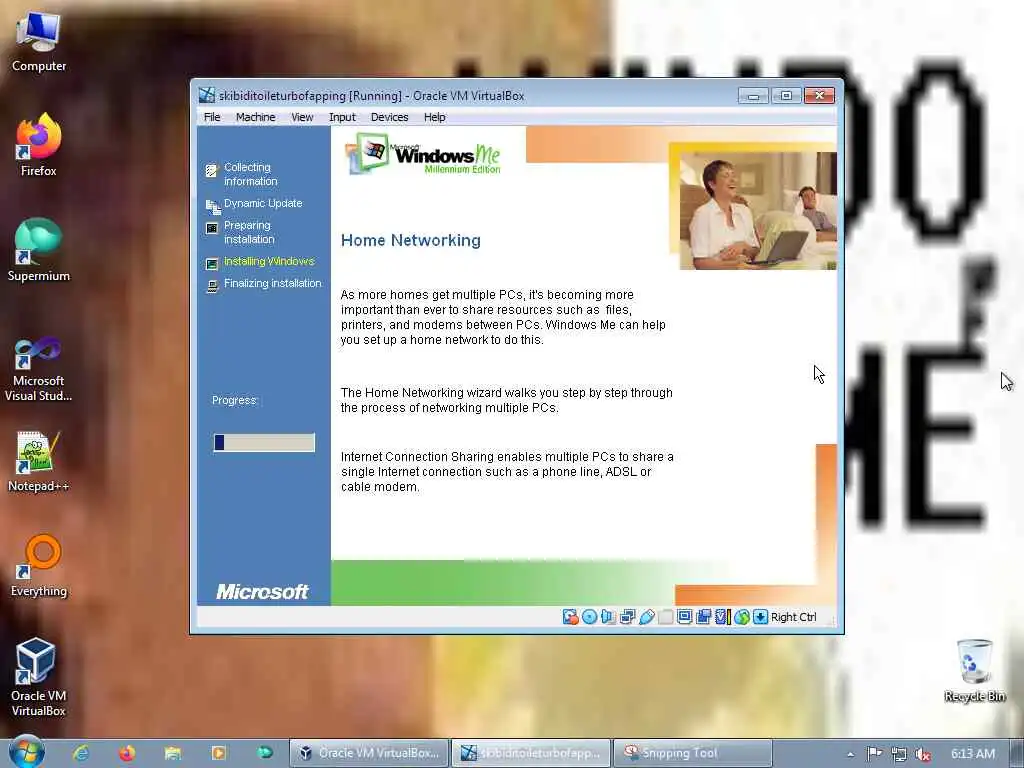
Task: Launch Internet Explorer from the taskbar
Action: (81, 753)
